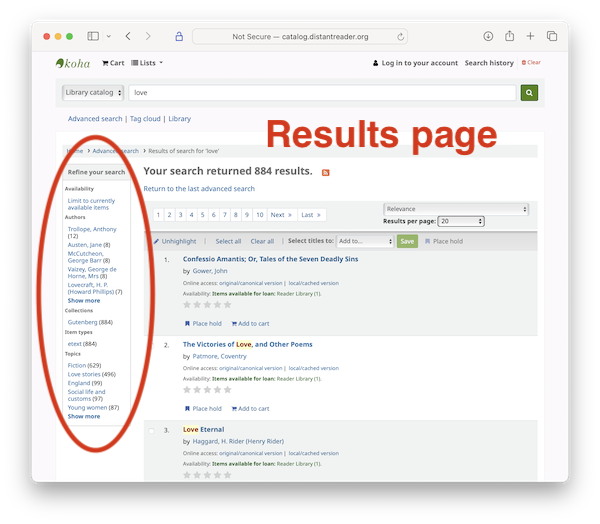This screenshot has height=524, width=600.
Task: Click the green search magnifier button
Action: (529, 93)
